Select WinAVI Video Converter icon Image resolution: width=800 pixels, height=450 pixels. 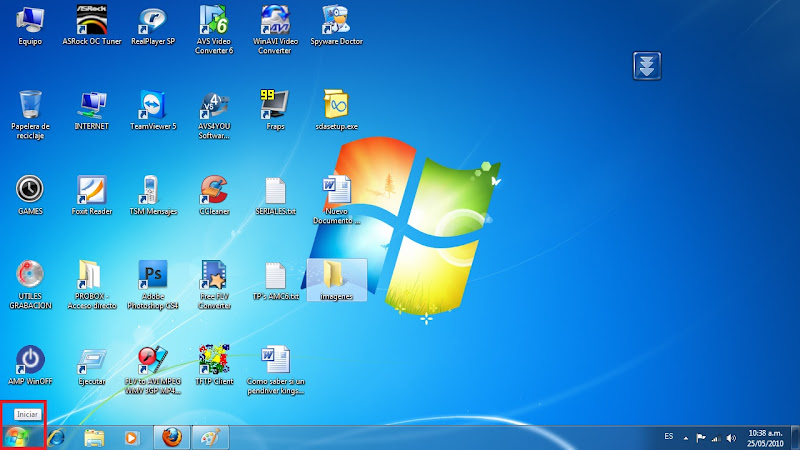click(x=275, y=30)
